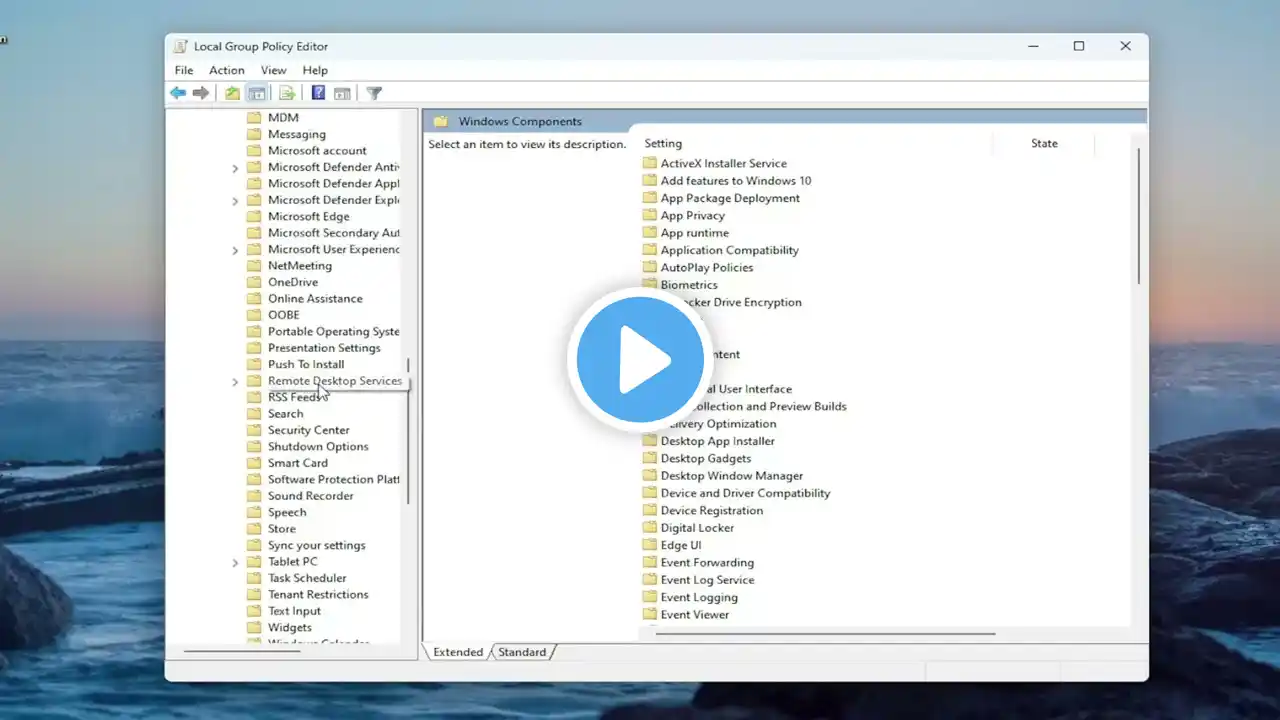The height and width of the screenshot is (720, 1280).
Task: Toggle the Show/Hide Action Pane icon
Action: pos(342,93)
